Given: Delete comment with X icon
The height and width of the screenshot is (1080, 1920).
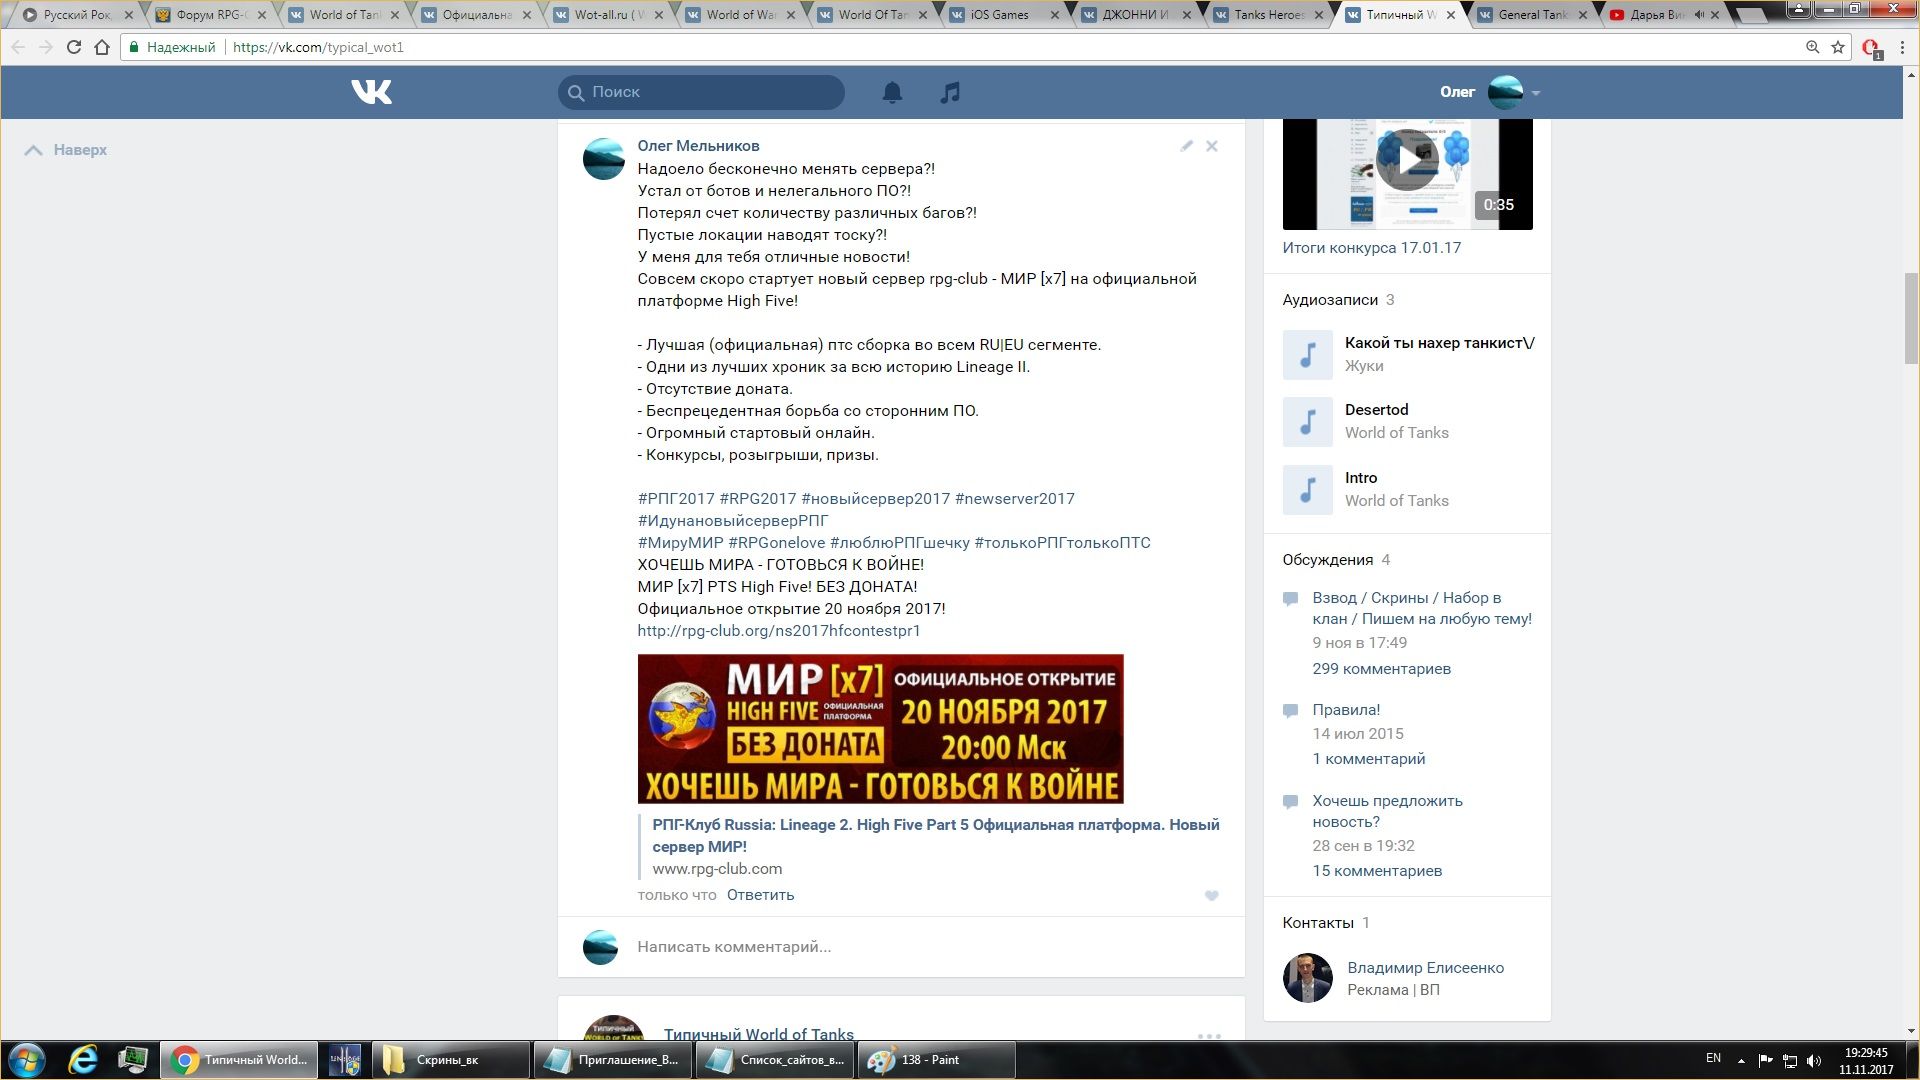Looking at the screenshot, I should point(1211,146).
